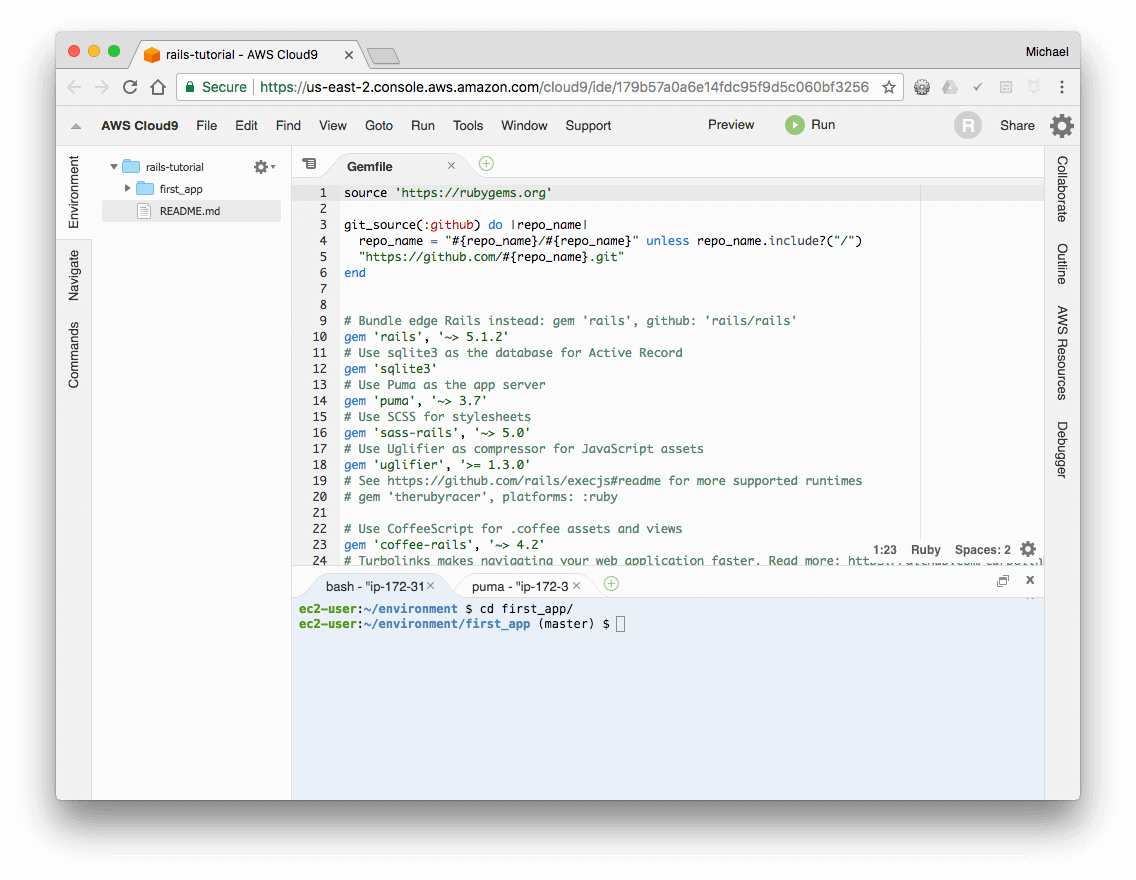The width and height of the screenshot is (1136, 880).
Task: Click the gem 'rails' code line
Action: [426, 337]
